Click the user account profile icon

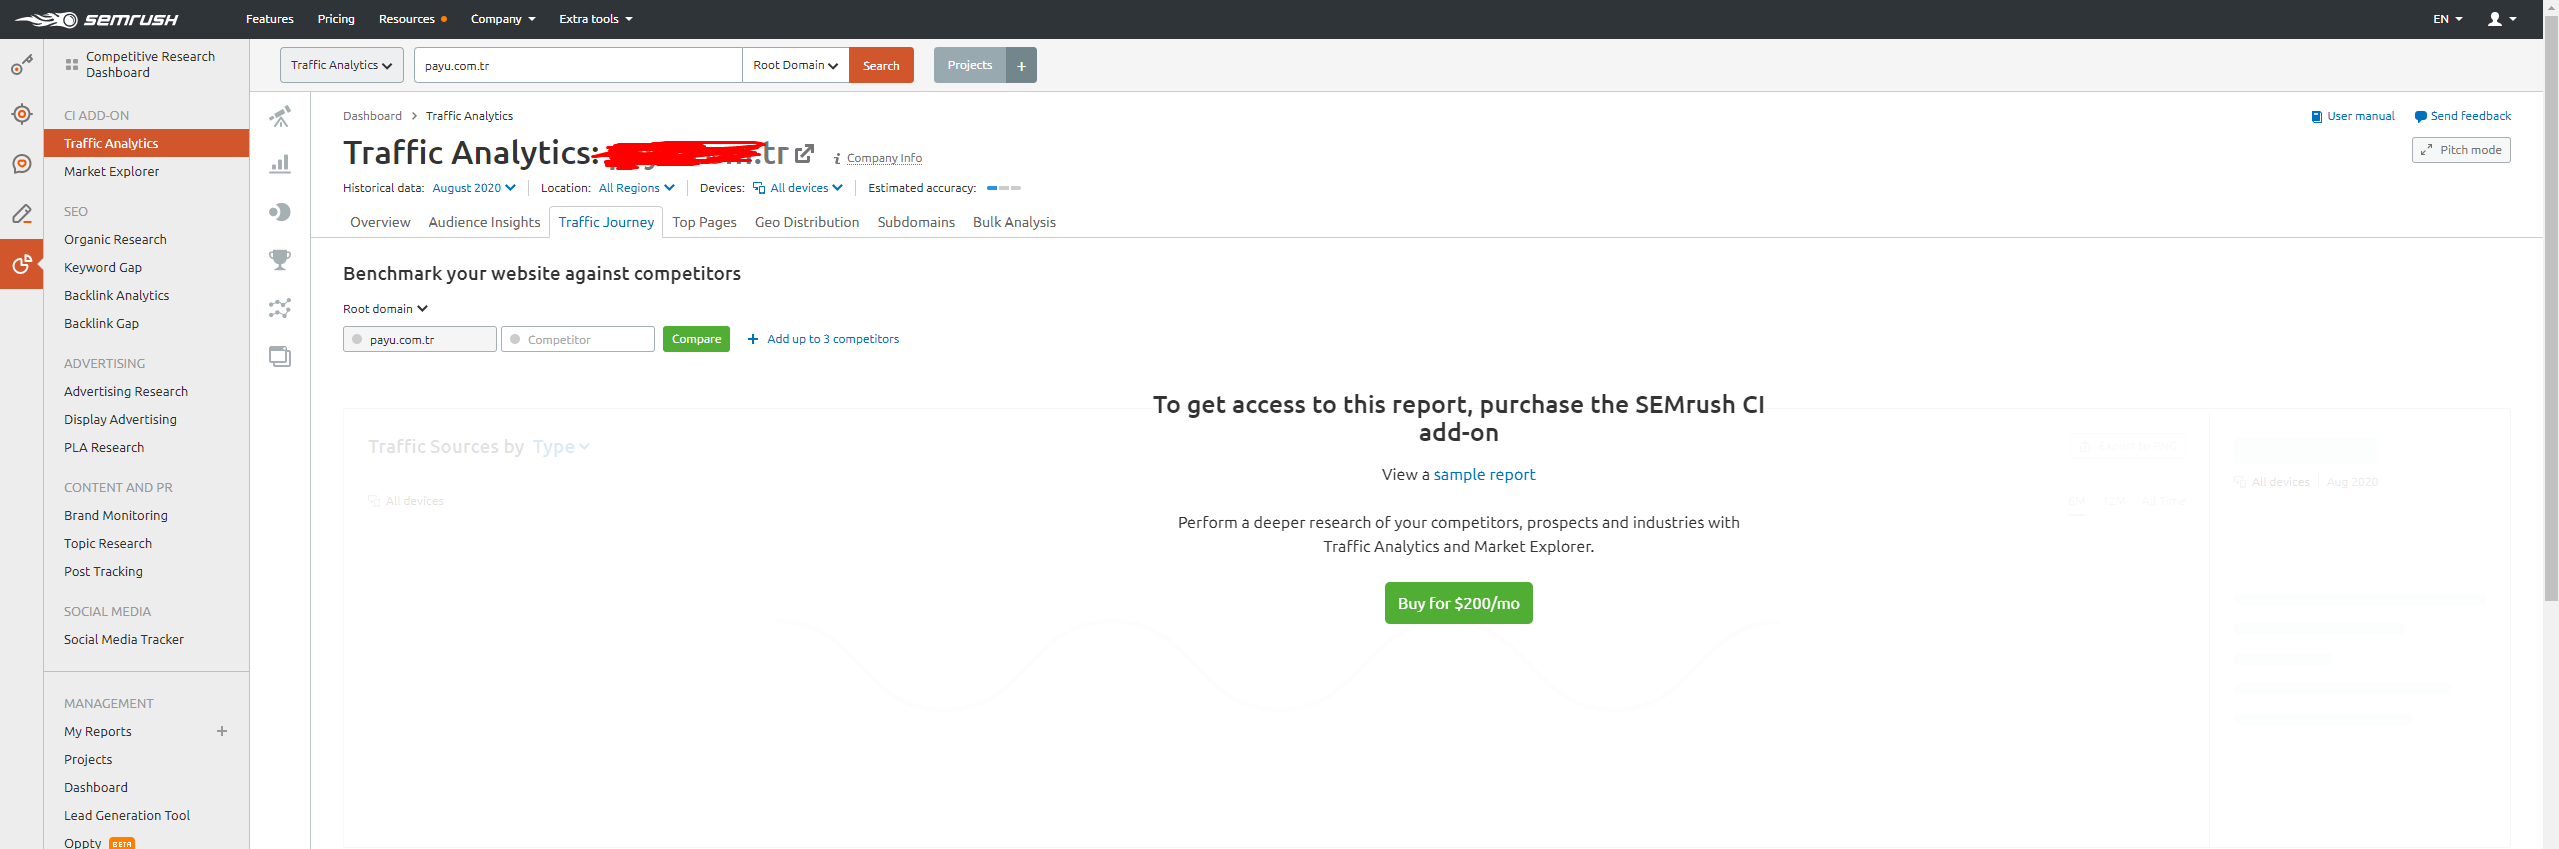coord(2494,19)
